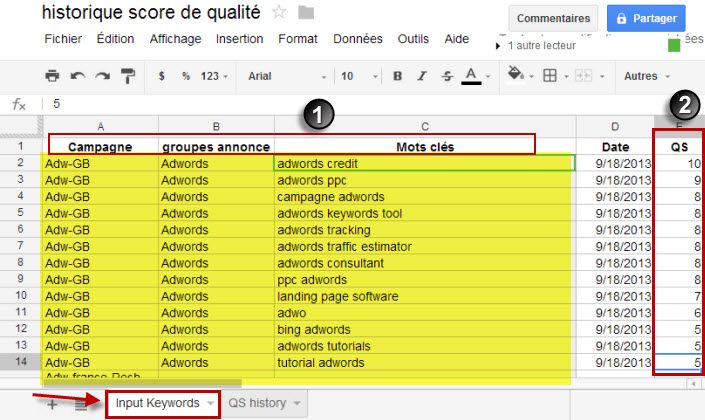The height and width of the screenshot is (420, 705).
Task: Toggle Italic formatting
Action: tap(422, 76)
